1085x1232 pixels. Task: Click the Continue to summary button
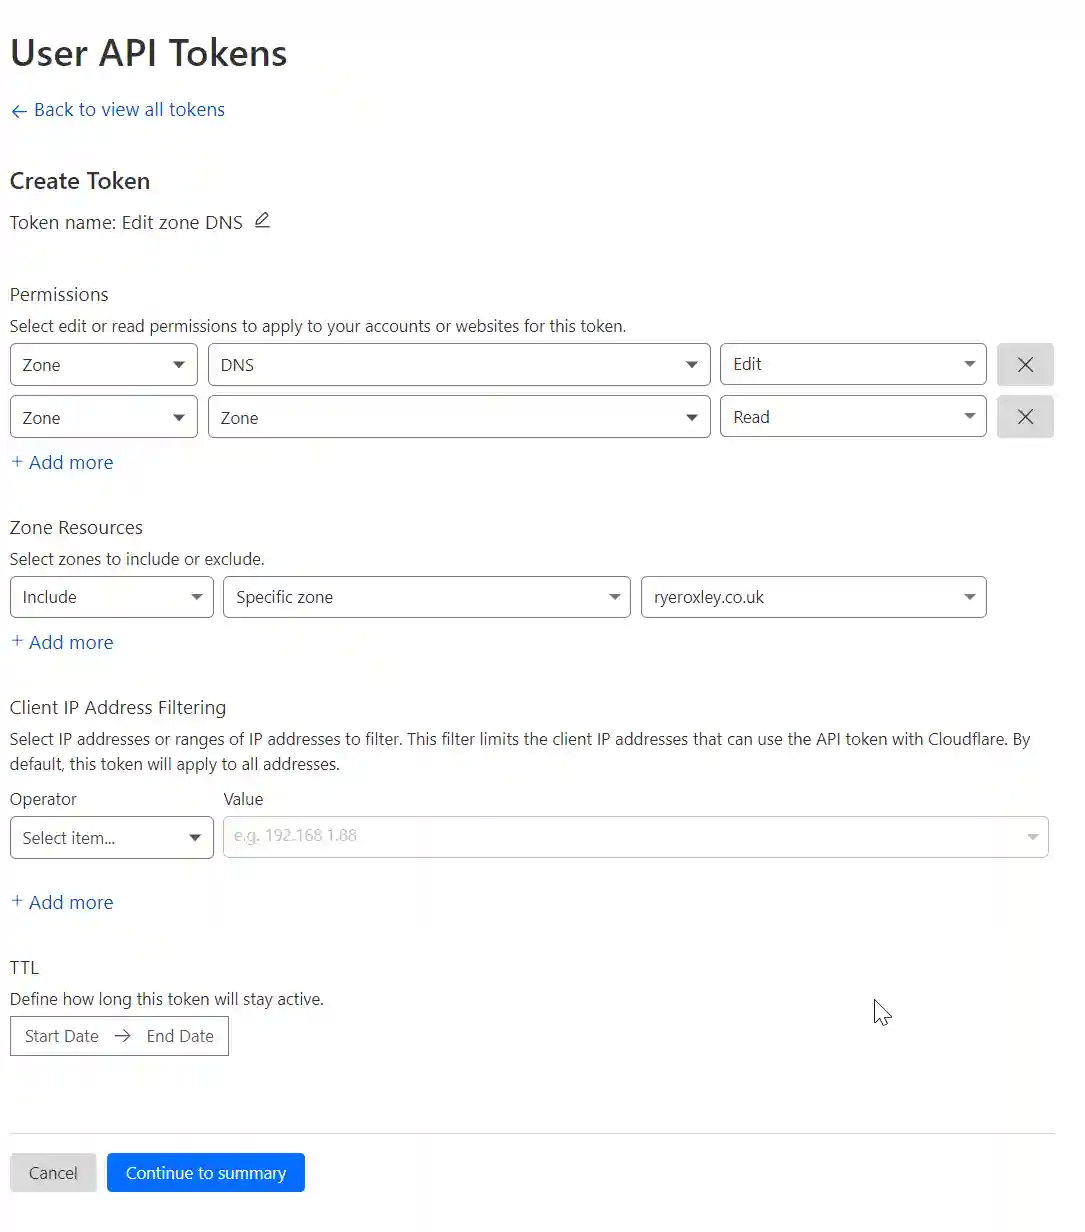[x=205, y=1172]
